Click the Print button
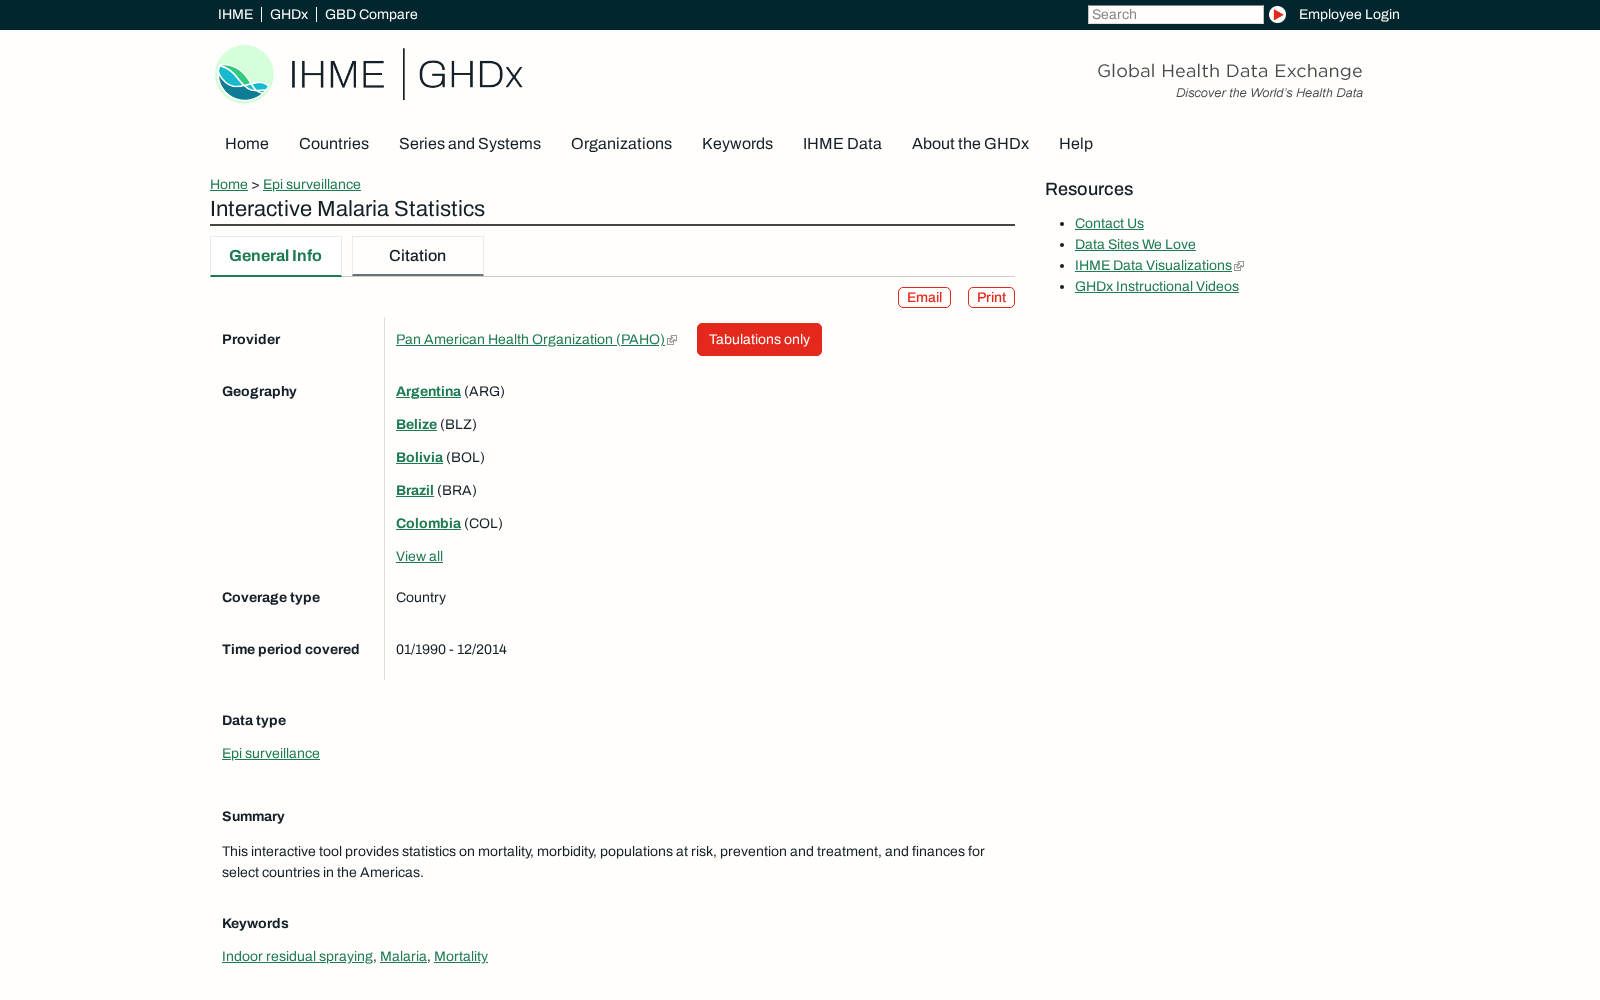The height and width of the screenshot is (1000, 1600). click(x=991, y=298)
